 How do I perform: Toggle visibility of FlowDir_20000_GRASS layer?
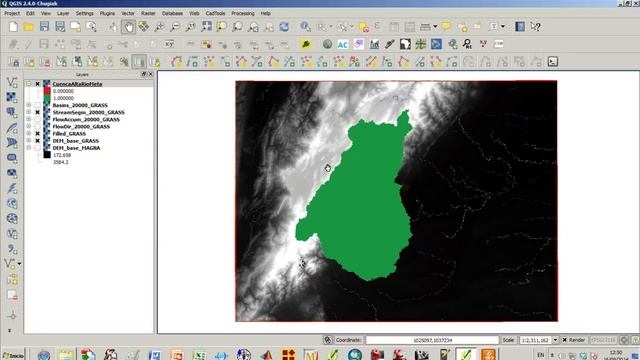[38, 127]
